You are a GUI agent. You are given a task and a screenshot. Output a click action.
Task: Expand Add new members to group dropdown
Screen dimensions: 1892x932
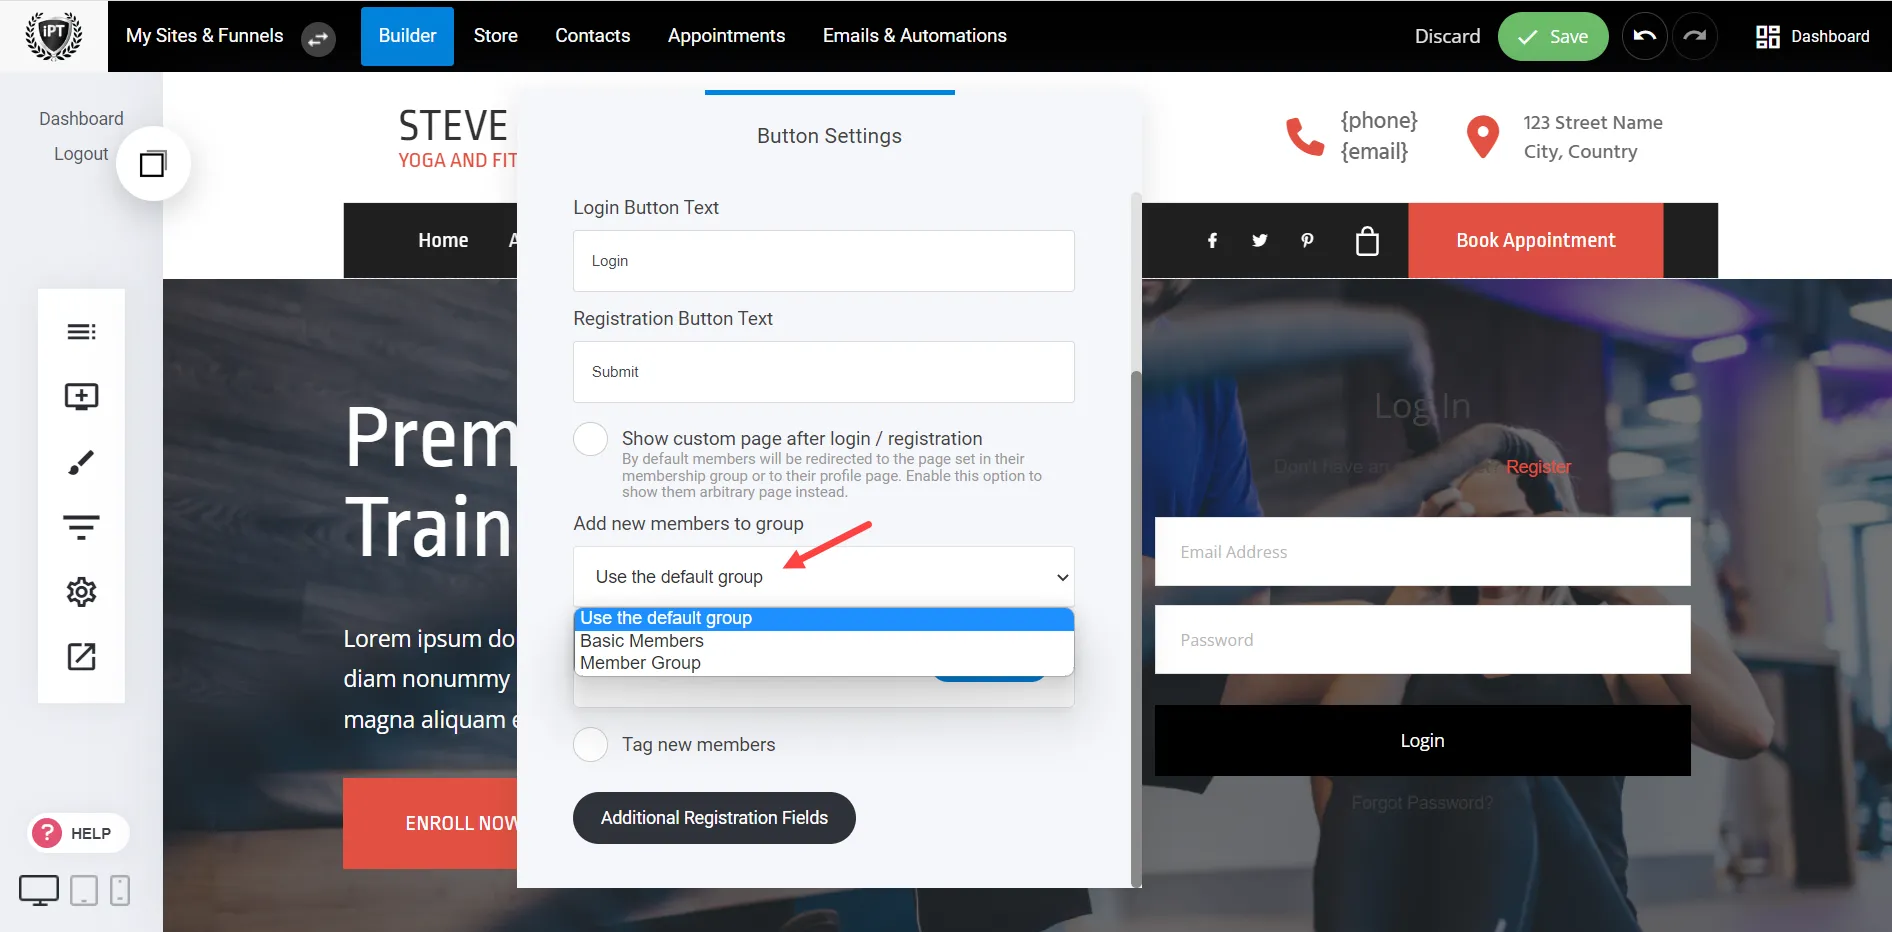(823, 577)
